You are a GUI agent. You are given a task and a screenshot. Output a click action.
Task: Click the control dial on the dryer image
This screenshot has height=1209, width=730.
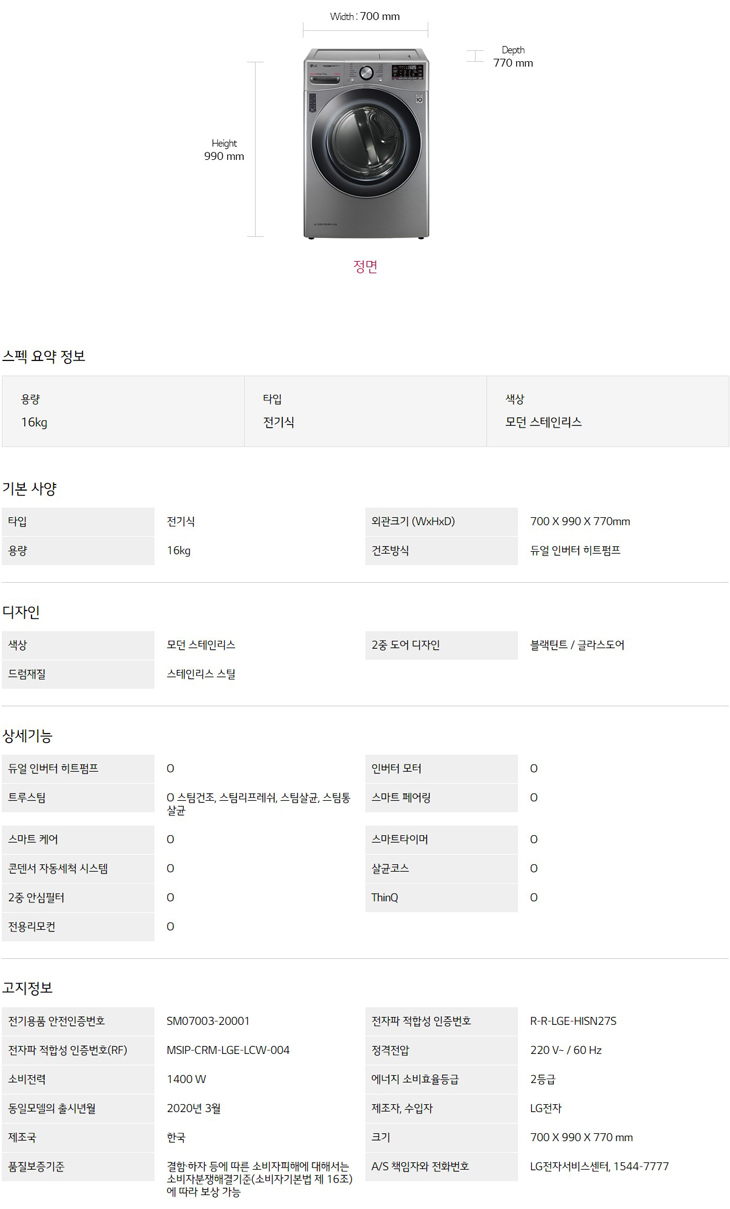(x=367, y=73)
